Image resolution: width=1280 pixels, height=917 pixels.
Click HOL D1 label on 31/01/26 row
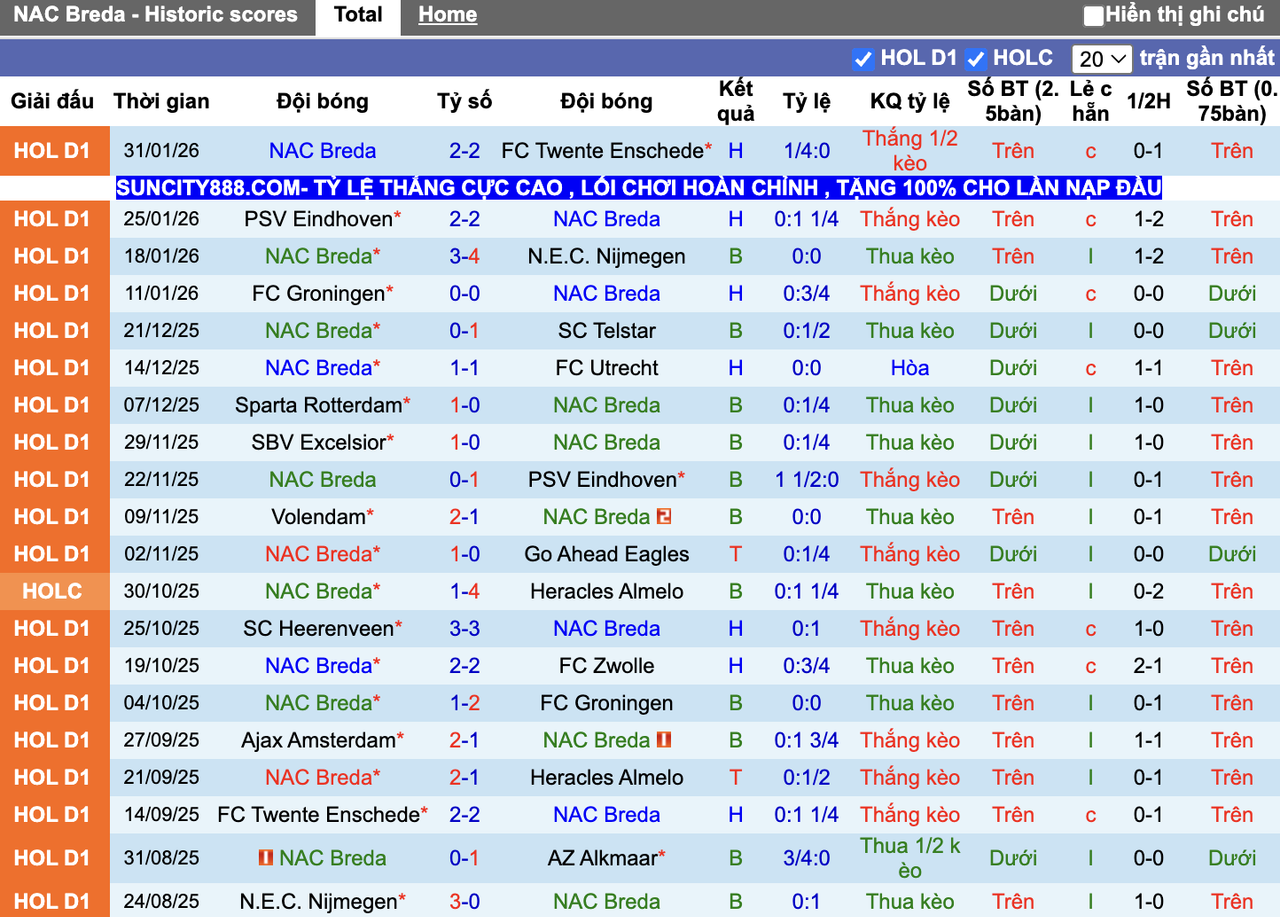[x=52, y=151]
